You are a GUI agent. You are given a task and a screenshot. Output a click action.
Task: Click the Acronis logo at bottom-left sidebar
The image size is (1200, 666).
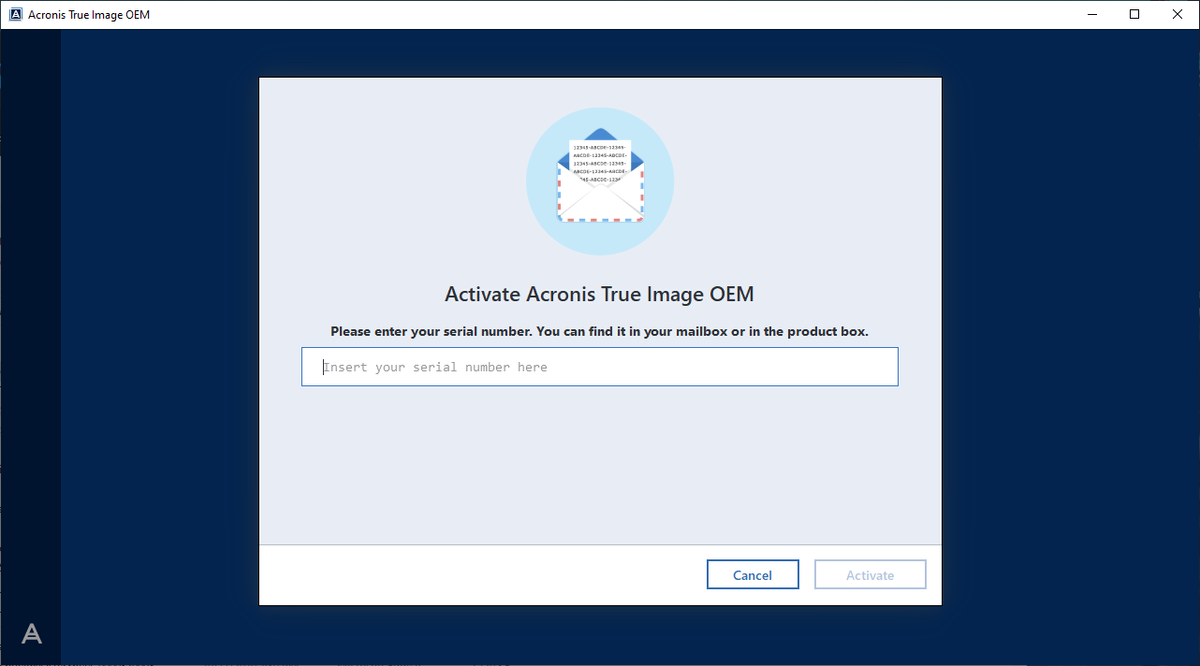(x=32, y=633)
